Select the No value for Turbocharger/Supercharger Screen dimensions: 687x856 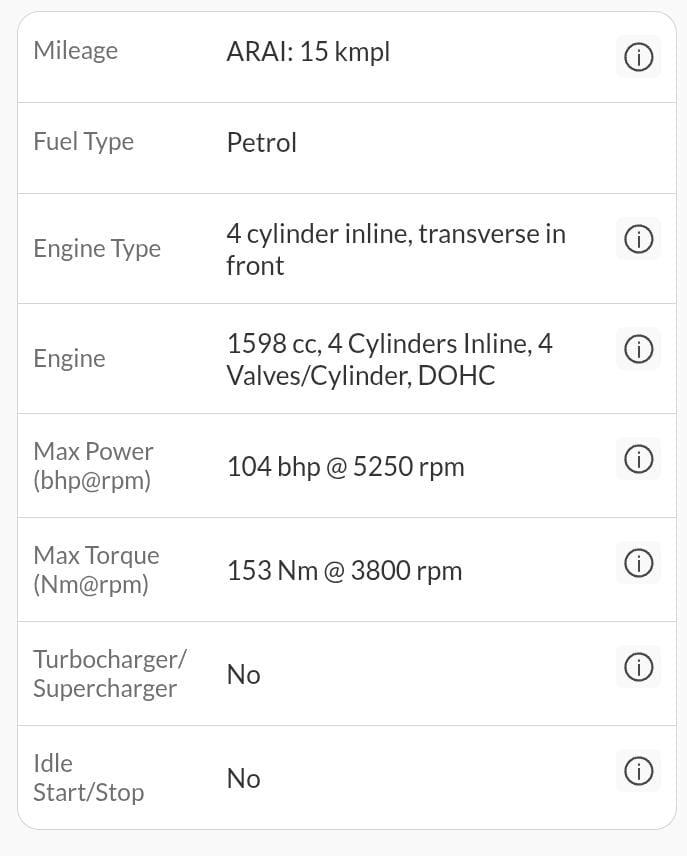pos(243,675)
